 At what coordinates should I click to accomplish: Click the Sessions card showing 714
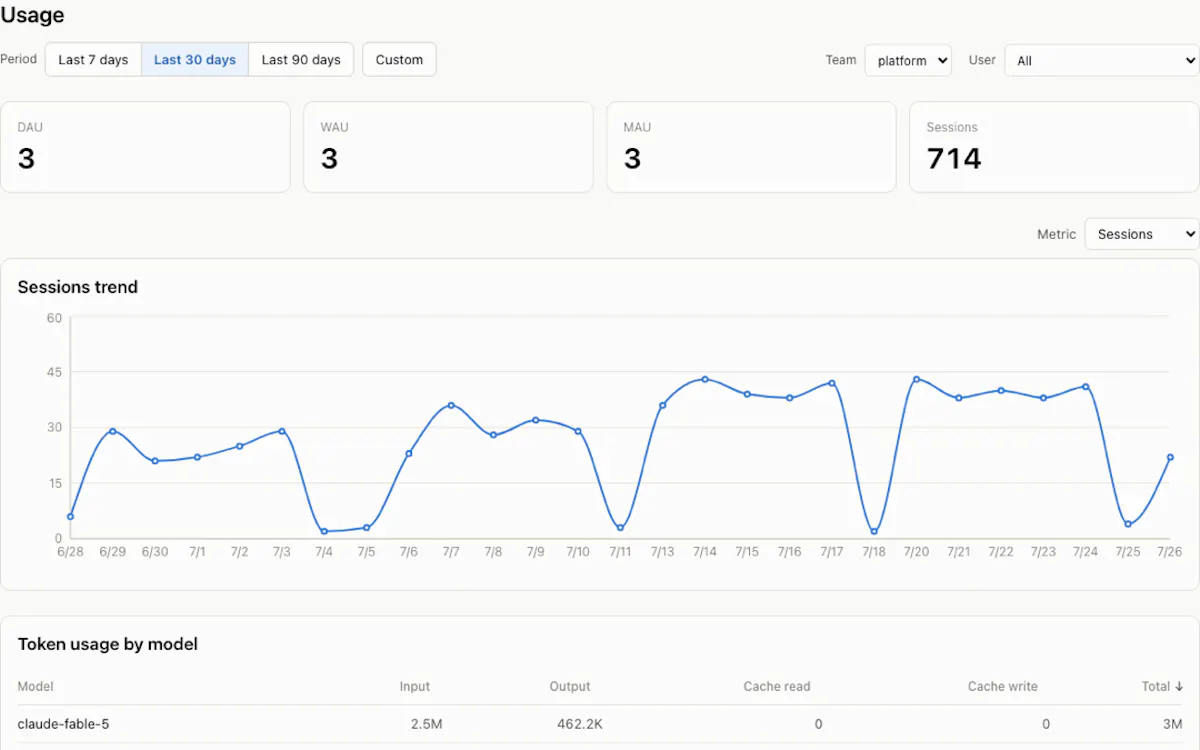coord(1054,147)
